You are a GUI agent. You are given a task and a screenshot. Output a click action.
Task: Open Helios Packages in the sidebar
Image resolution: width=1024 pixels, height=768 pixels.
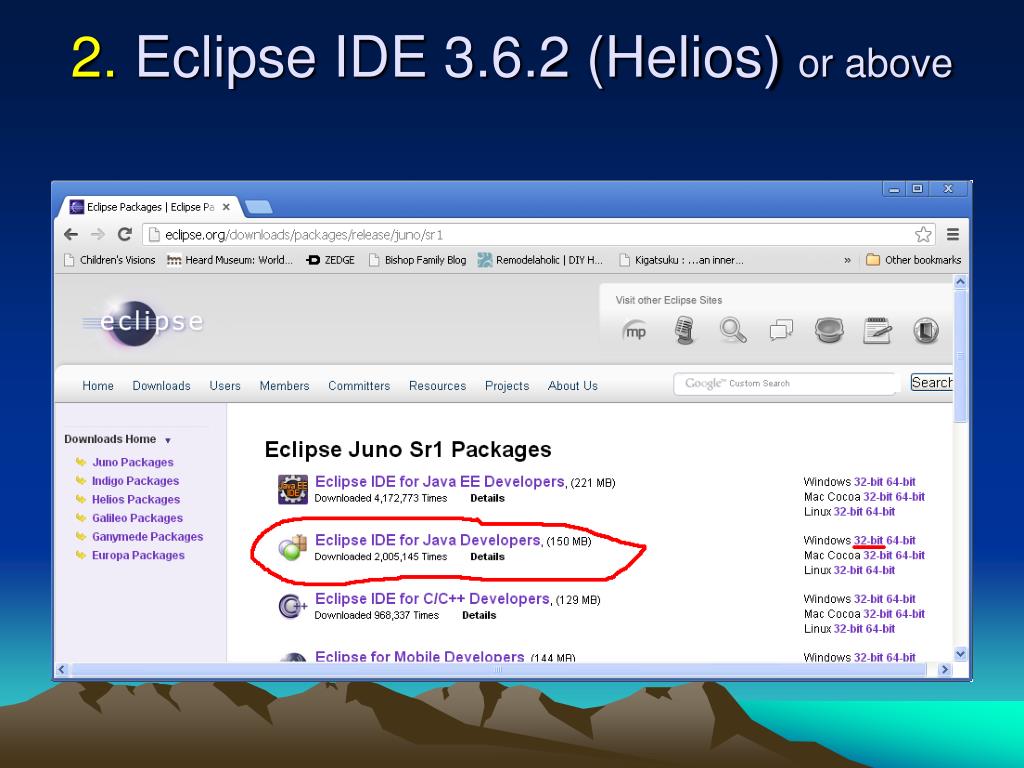[136, 500]
